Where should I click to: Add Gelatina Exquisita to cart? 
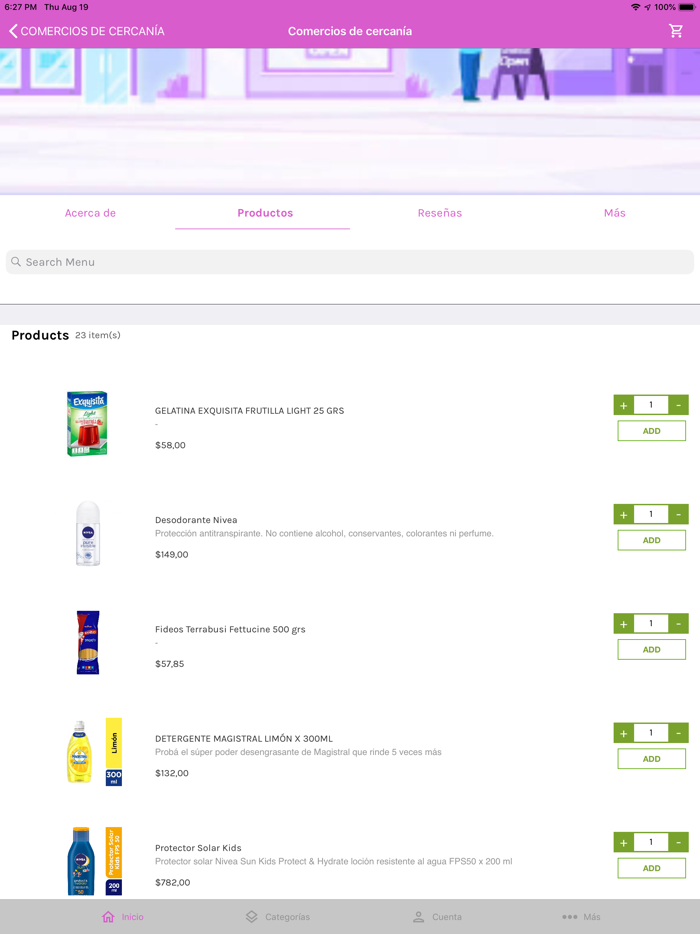click(651, 431)
